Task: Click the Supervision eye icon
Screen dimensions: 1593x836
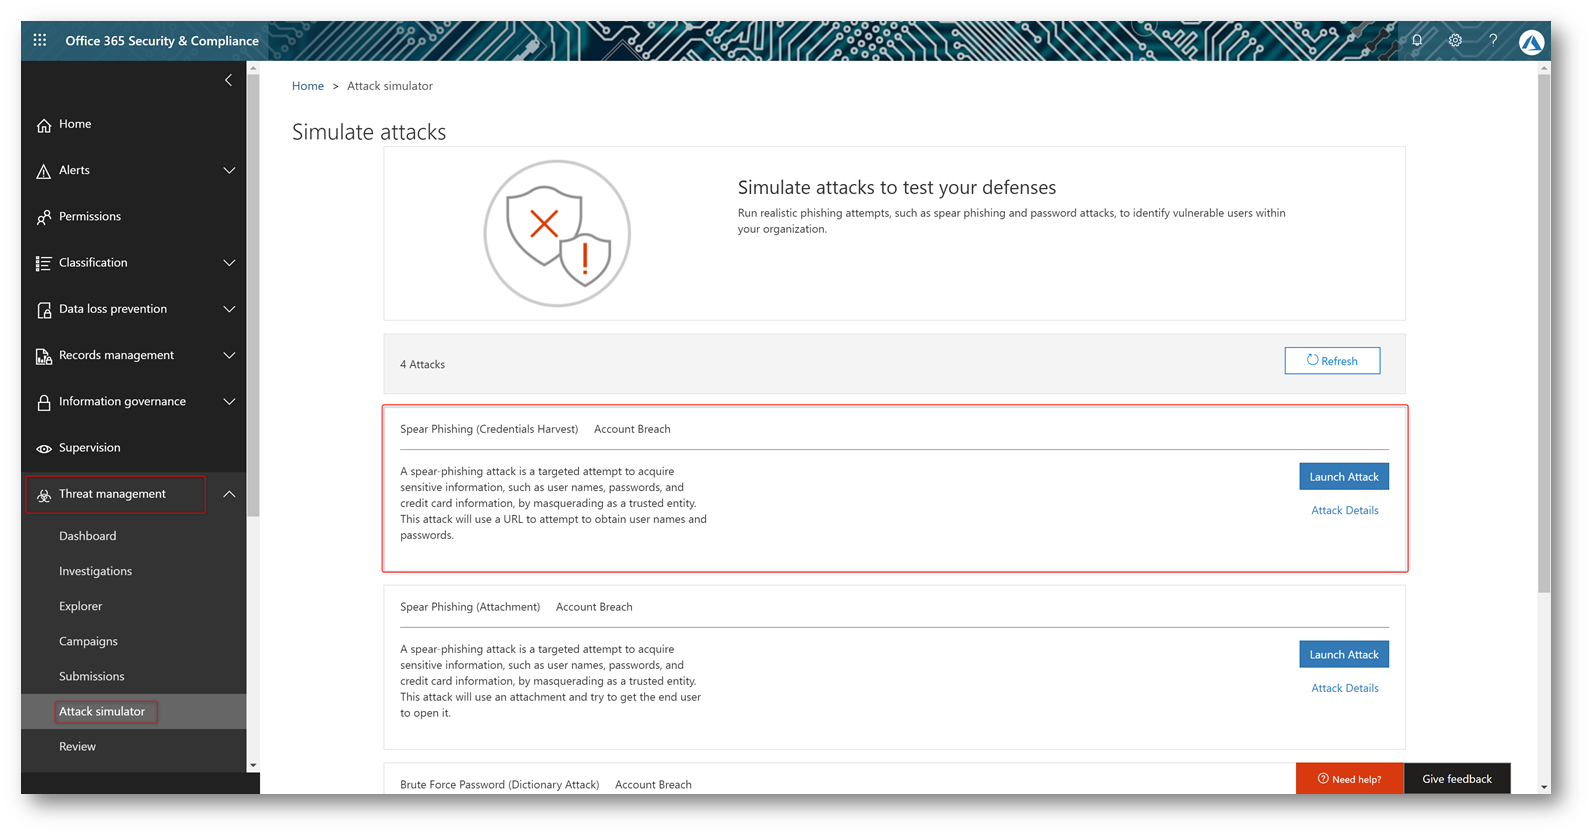Action: coord(44,448)
